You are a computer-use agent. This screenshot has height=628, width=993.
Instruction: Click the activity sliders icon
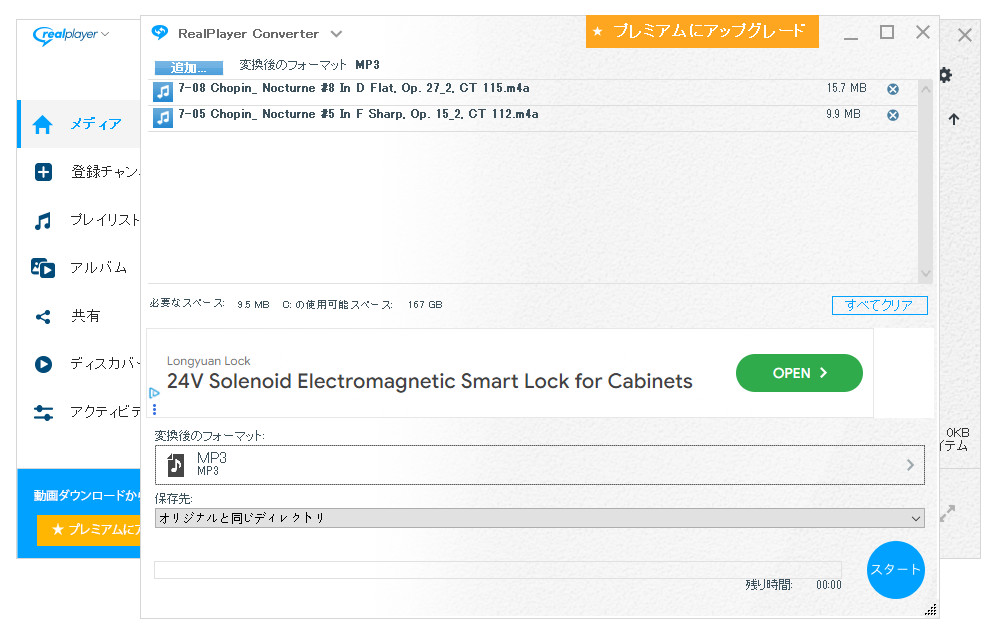[43, 412]
